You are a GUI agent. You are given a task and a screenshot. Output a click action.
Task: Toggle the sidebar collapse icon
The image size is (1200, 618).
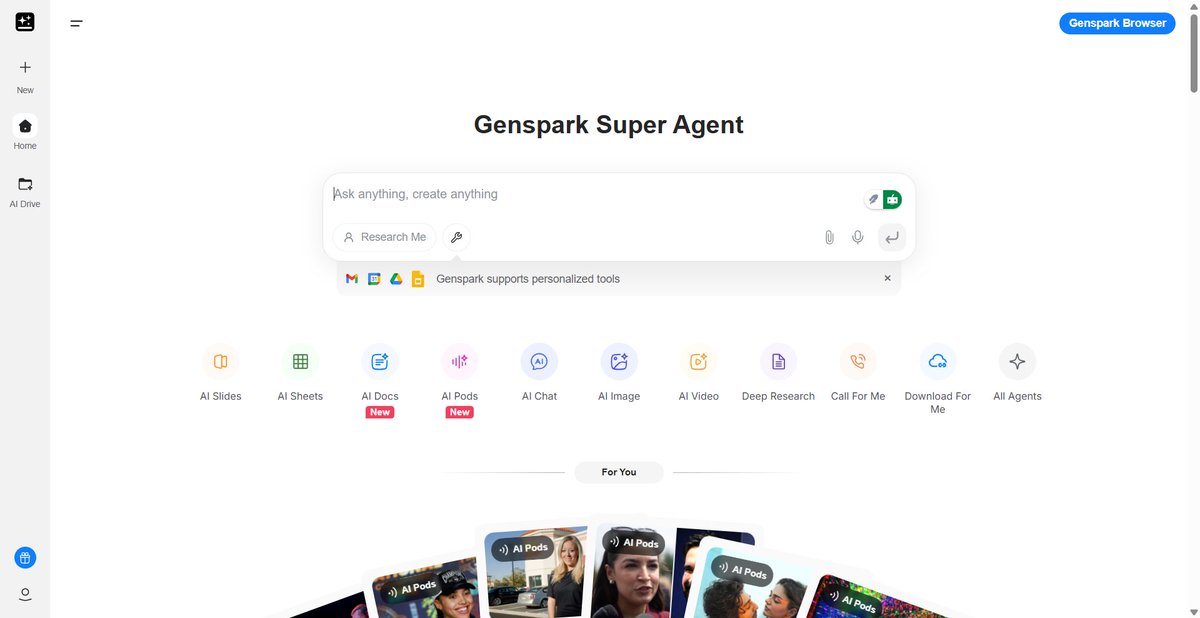click(76, 23)
